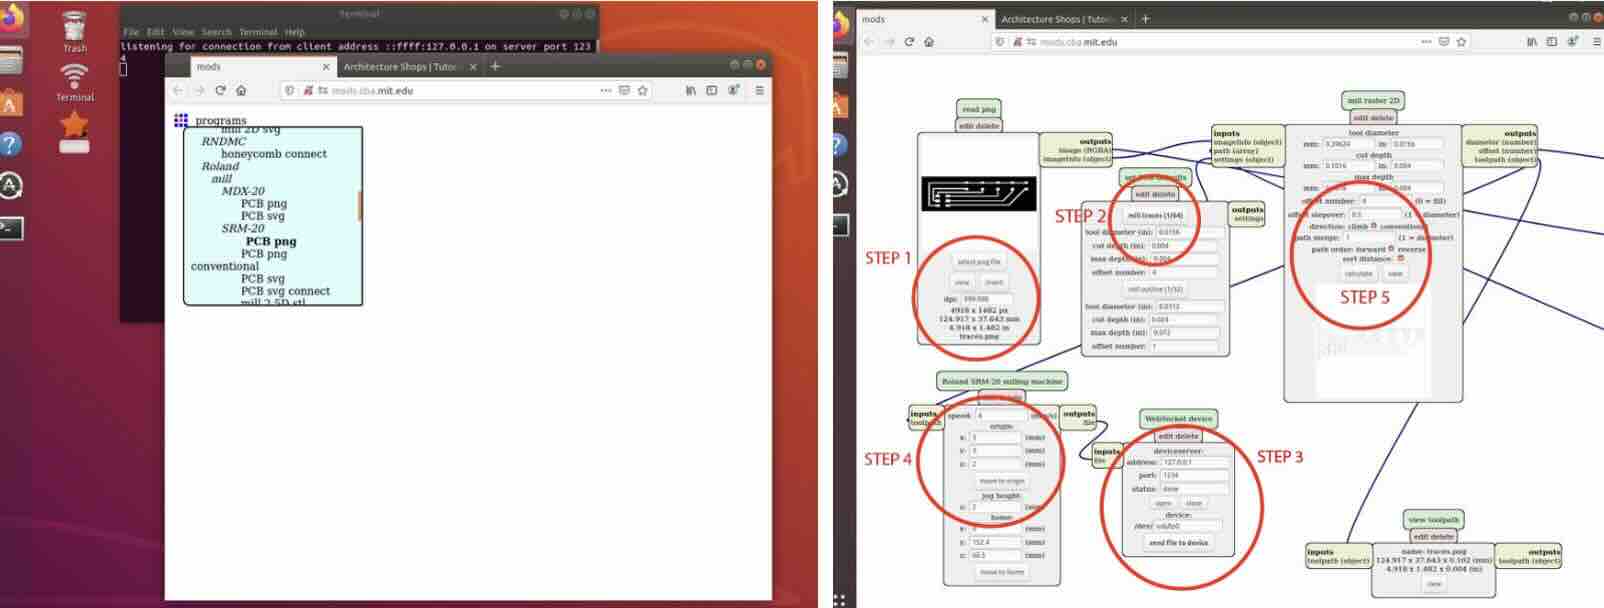
Task: Select the climb direction radio button
Action: tap(1374, 226)
